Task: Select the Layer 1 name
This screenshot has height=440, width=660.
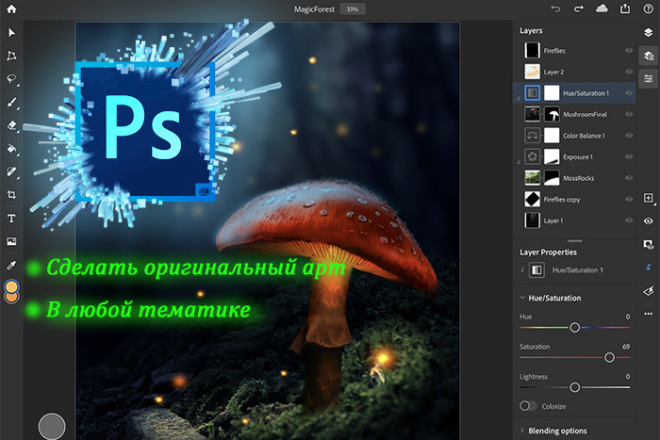Action: 553,221
